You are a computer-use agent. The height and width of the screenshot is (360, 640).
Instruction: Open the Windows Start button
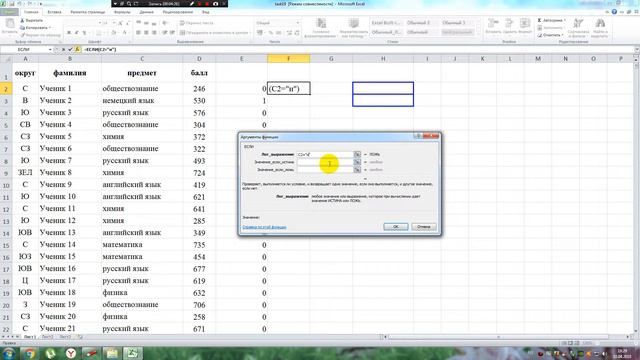[x=9, y=353]
